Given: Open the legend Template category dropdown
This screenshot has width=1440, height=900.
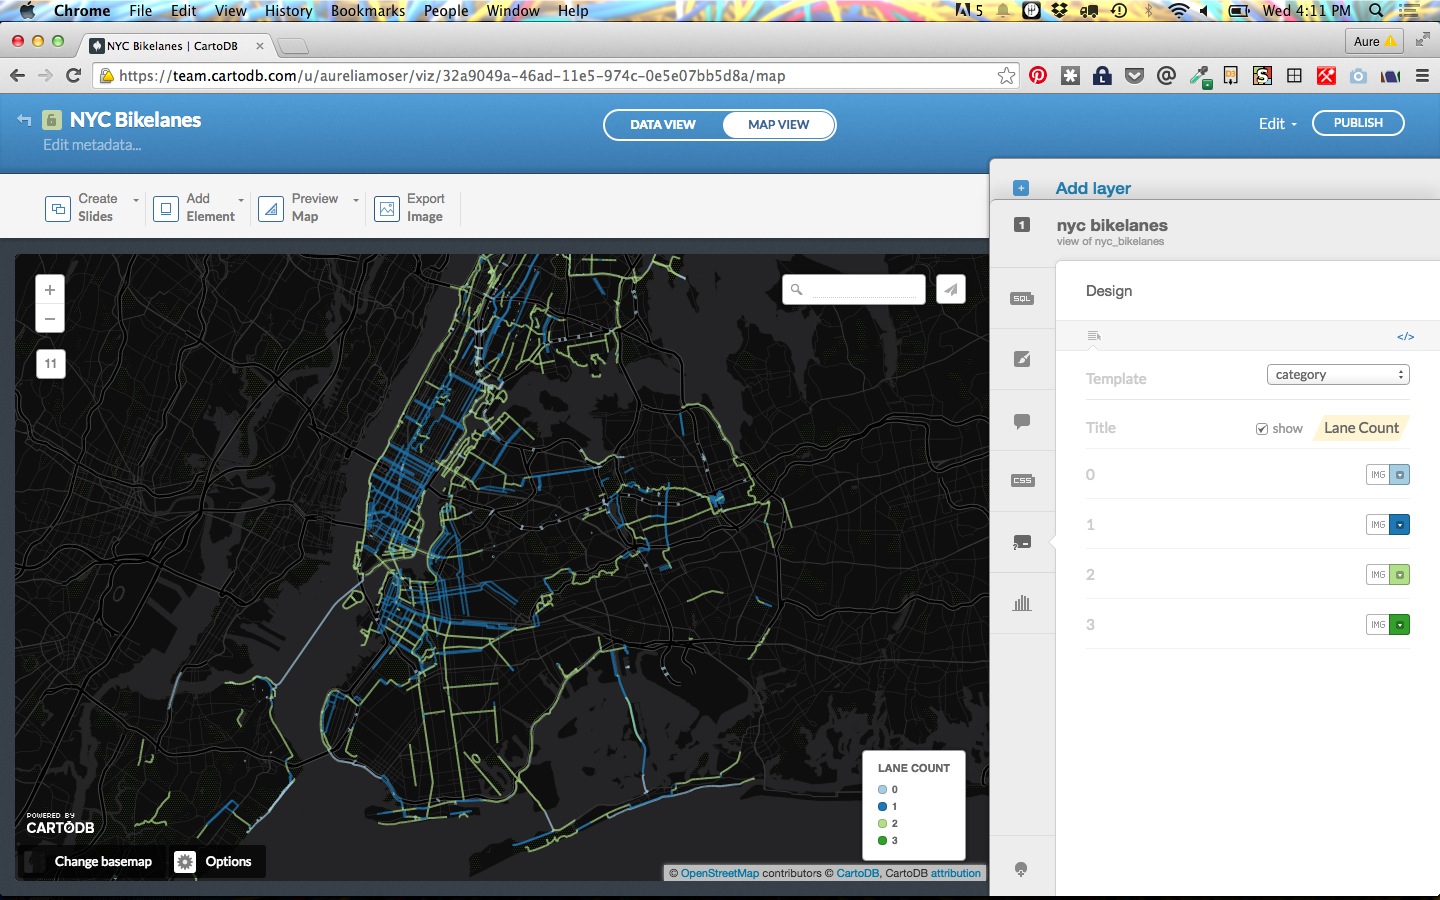Looking at the screenshot, I should [1338, 375].
